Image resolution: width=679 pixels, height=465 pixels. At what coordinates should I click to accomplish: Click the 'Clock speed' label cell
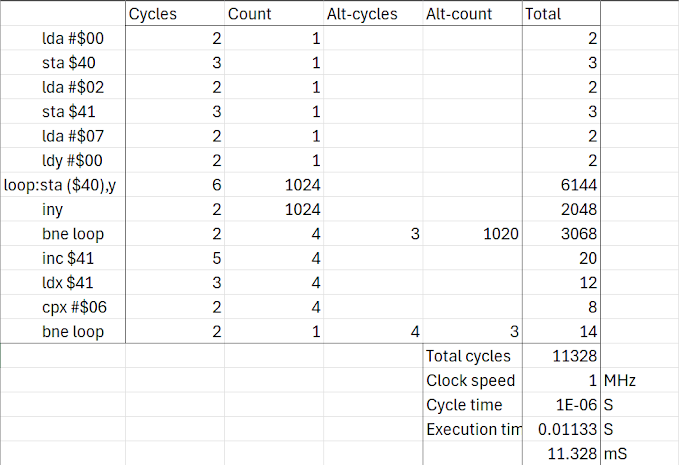pos(472,381)
